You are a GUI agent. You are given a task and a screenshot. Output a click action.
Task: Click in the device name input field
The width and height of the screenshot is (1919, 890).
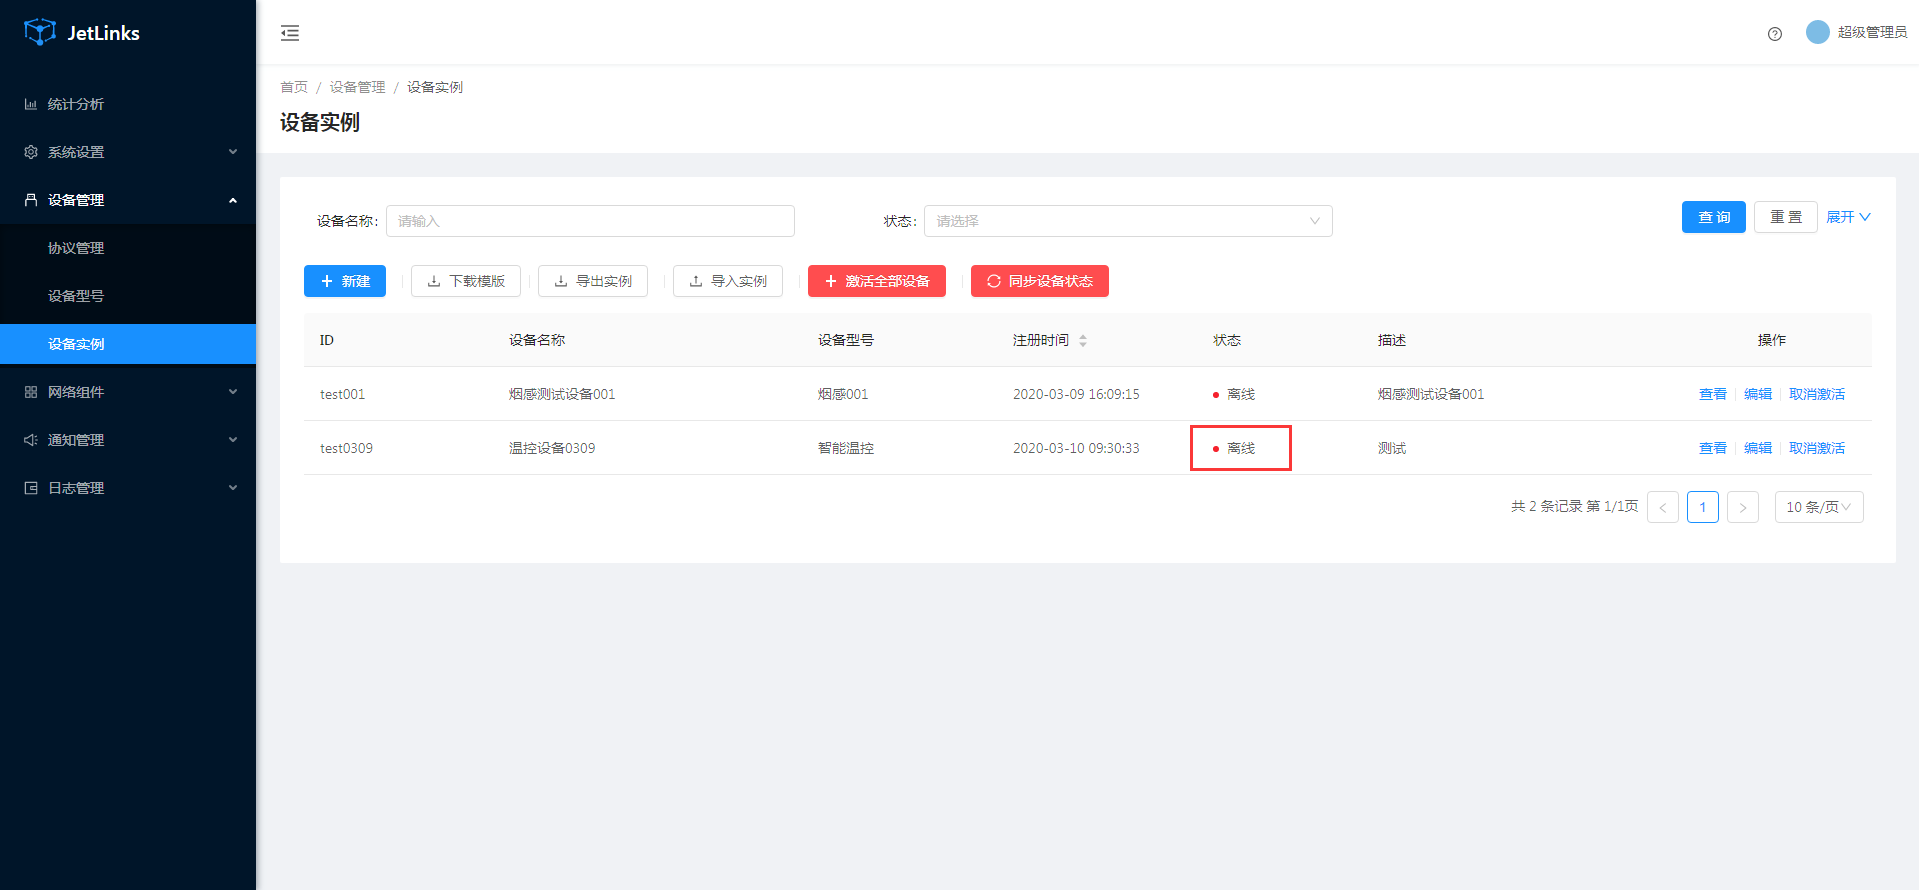pyautogui.click(x=590, y=221)
